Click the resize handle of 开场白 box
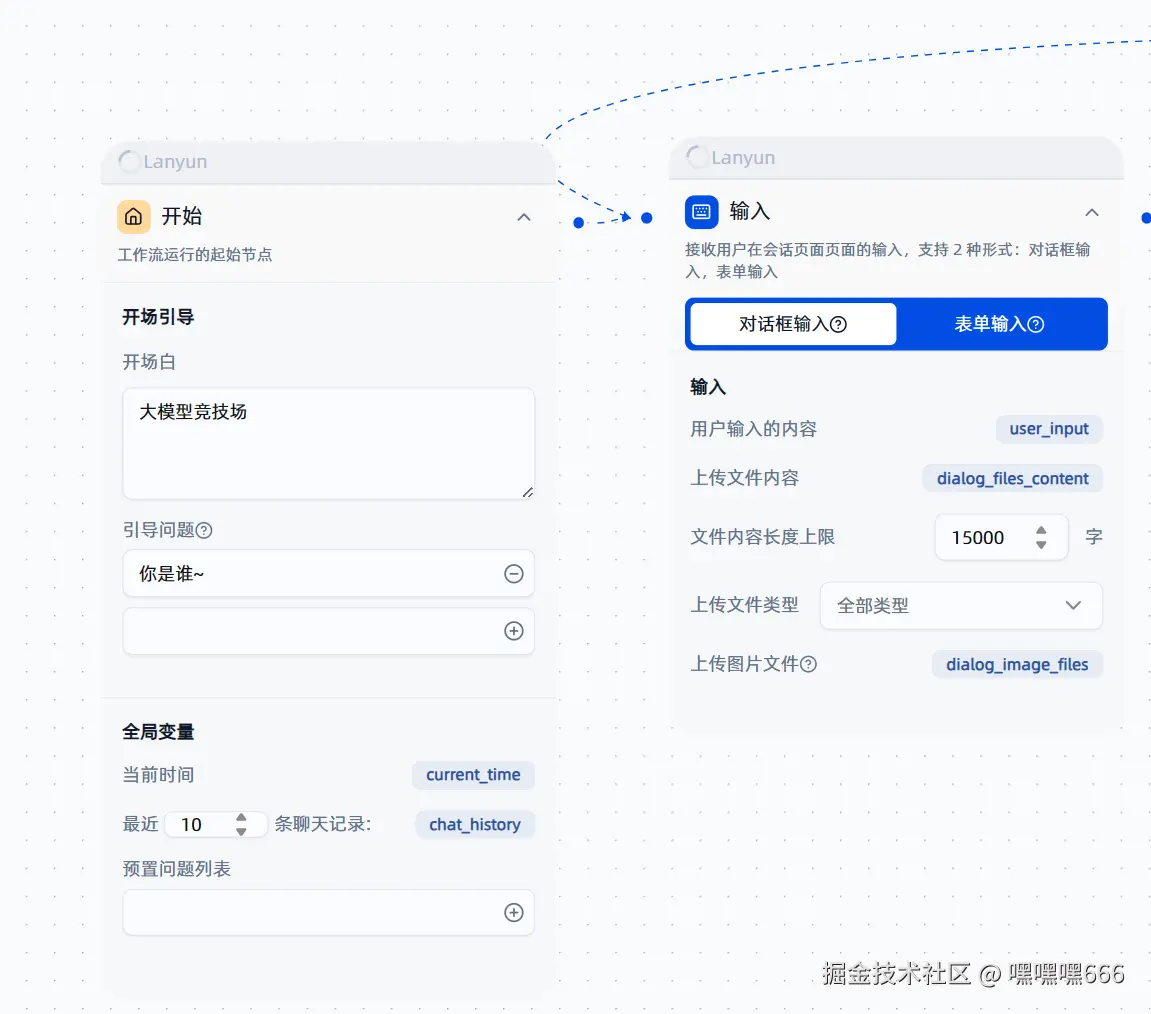The width and height of the screenshot is (1151, 1014). pyautogui.click(x=528, y=493)
